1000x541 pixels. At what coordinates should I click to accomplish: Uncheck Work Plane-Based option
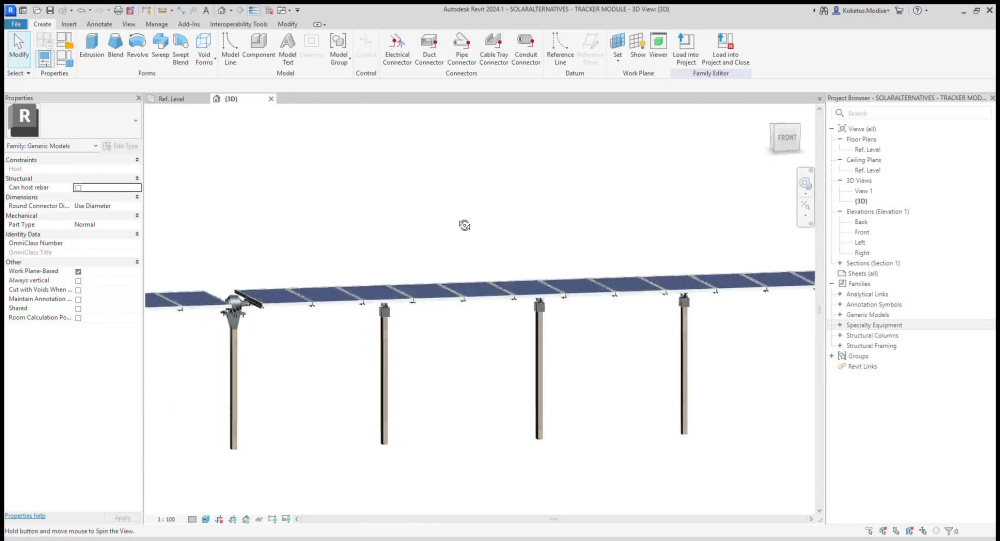[x=78, y=271]
